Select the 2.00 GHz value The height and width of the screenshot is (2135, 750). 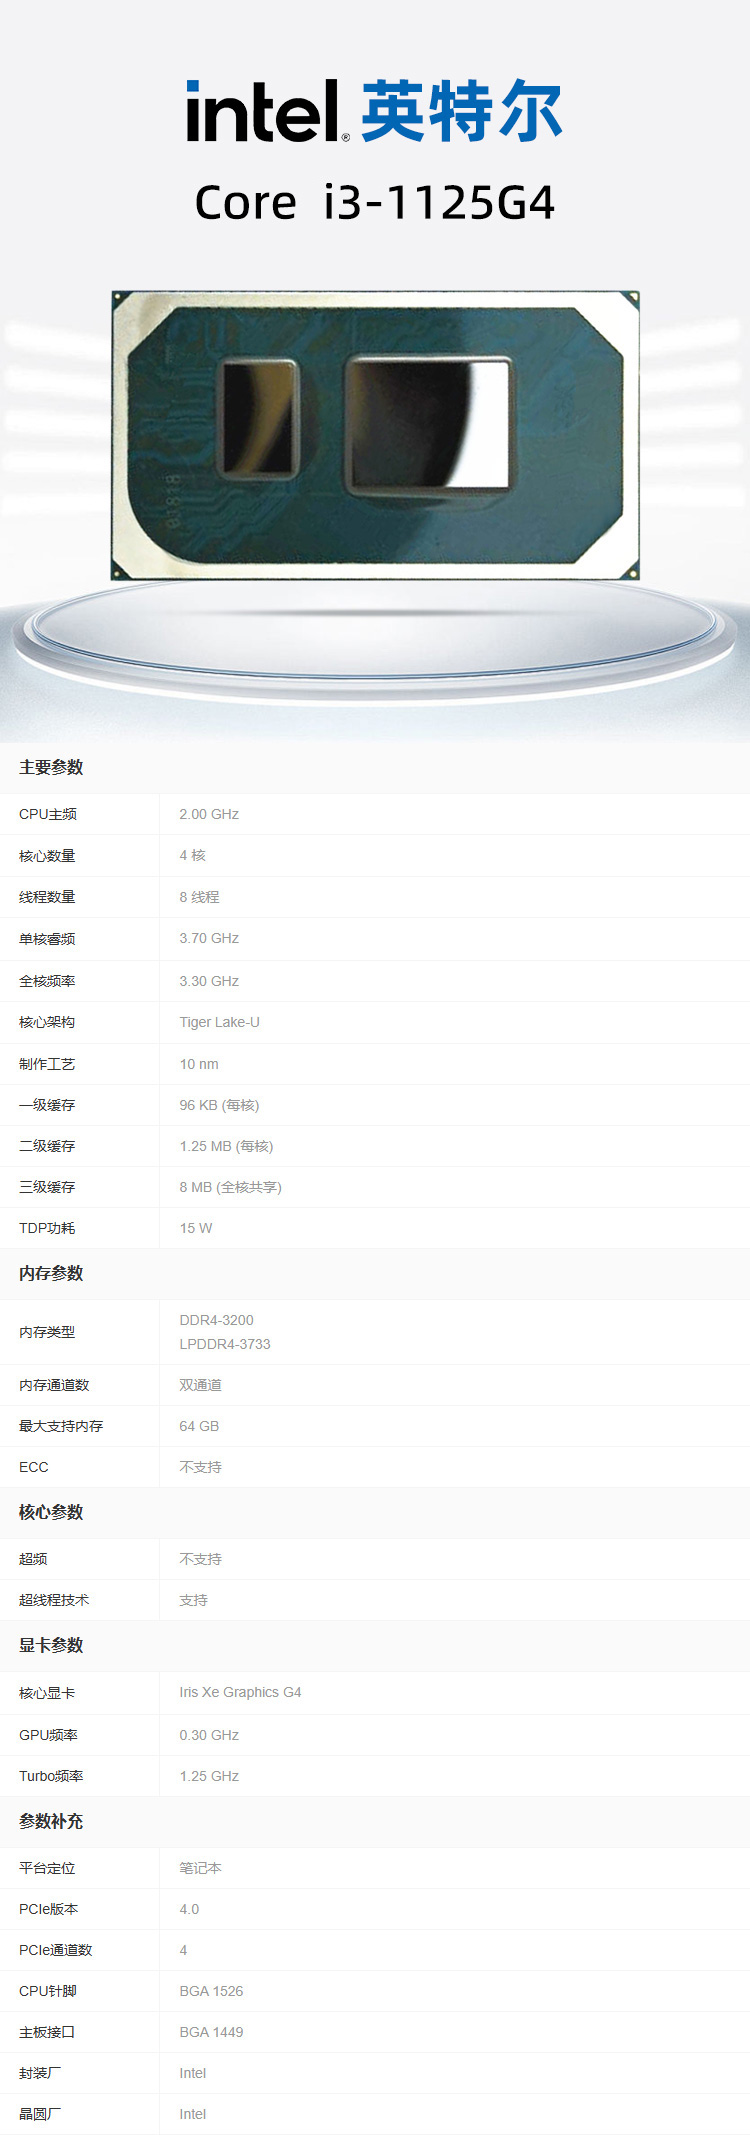point(209,814)
